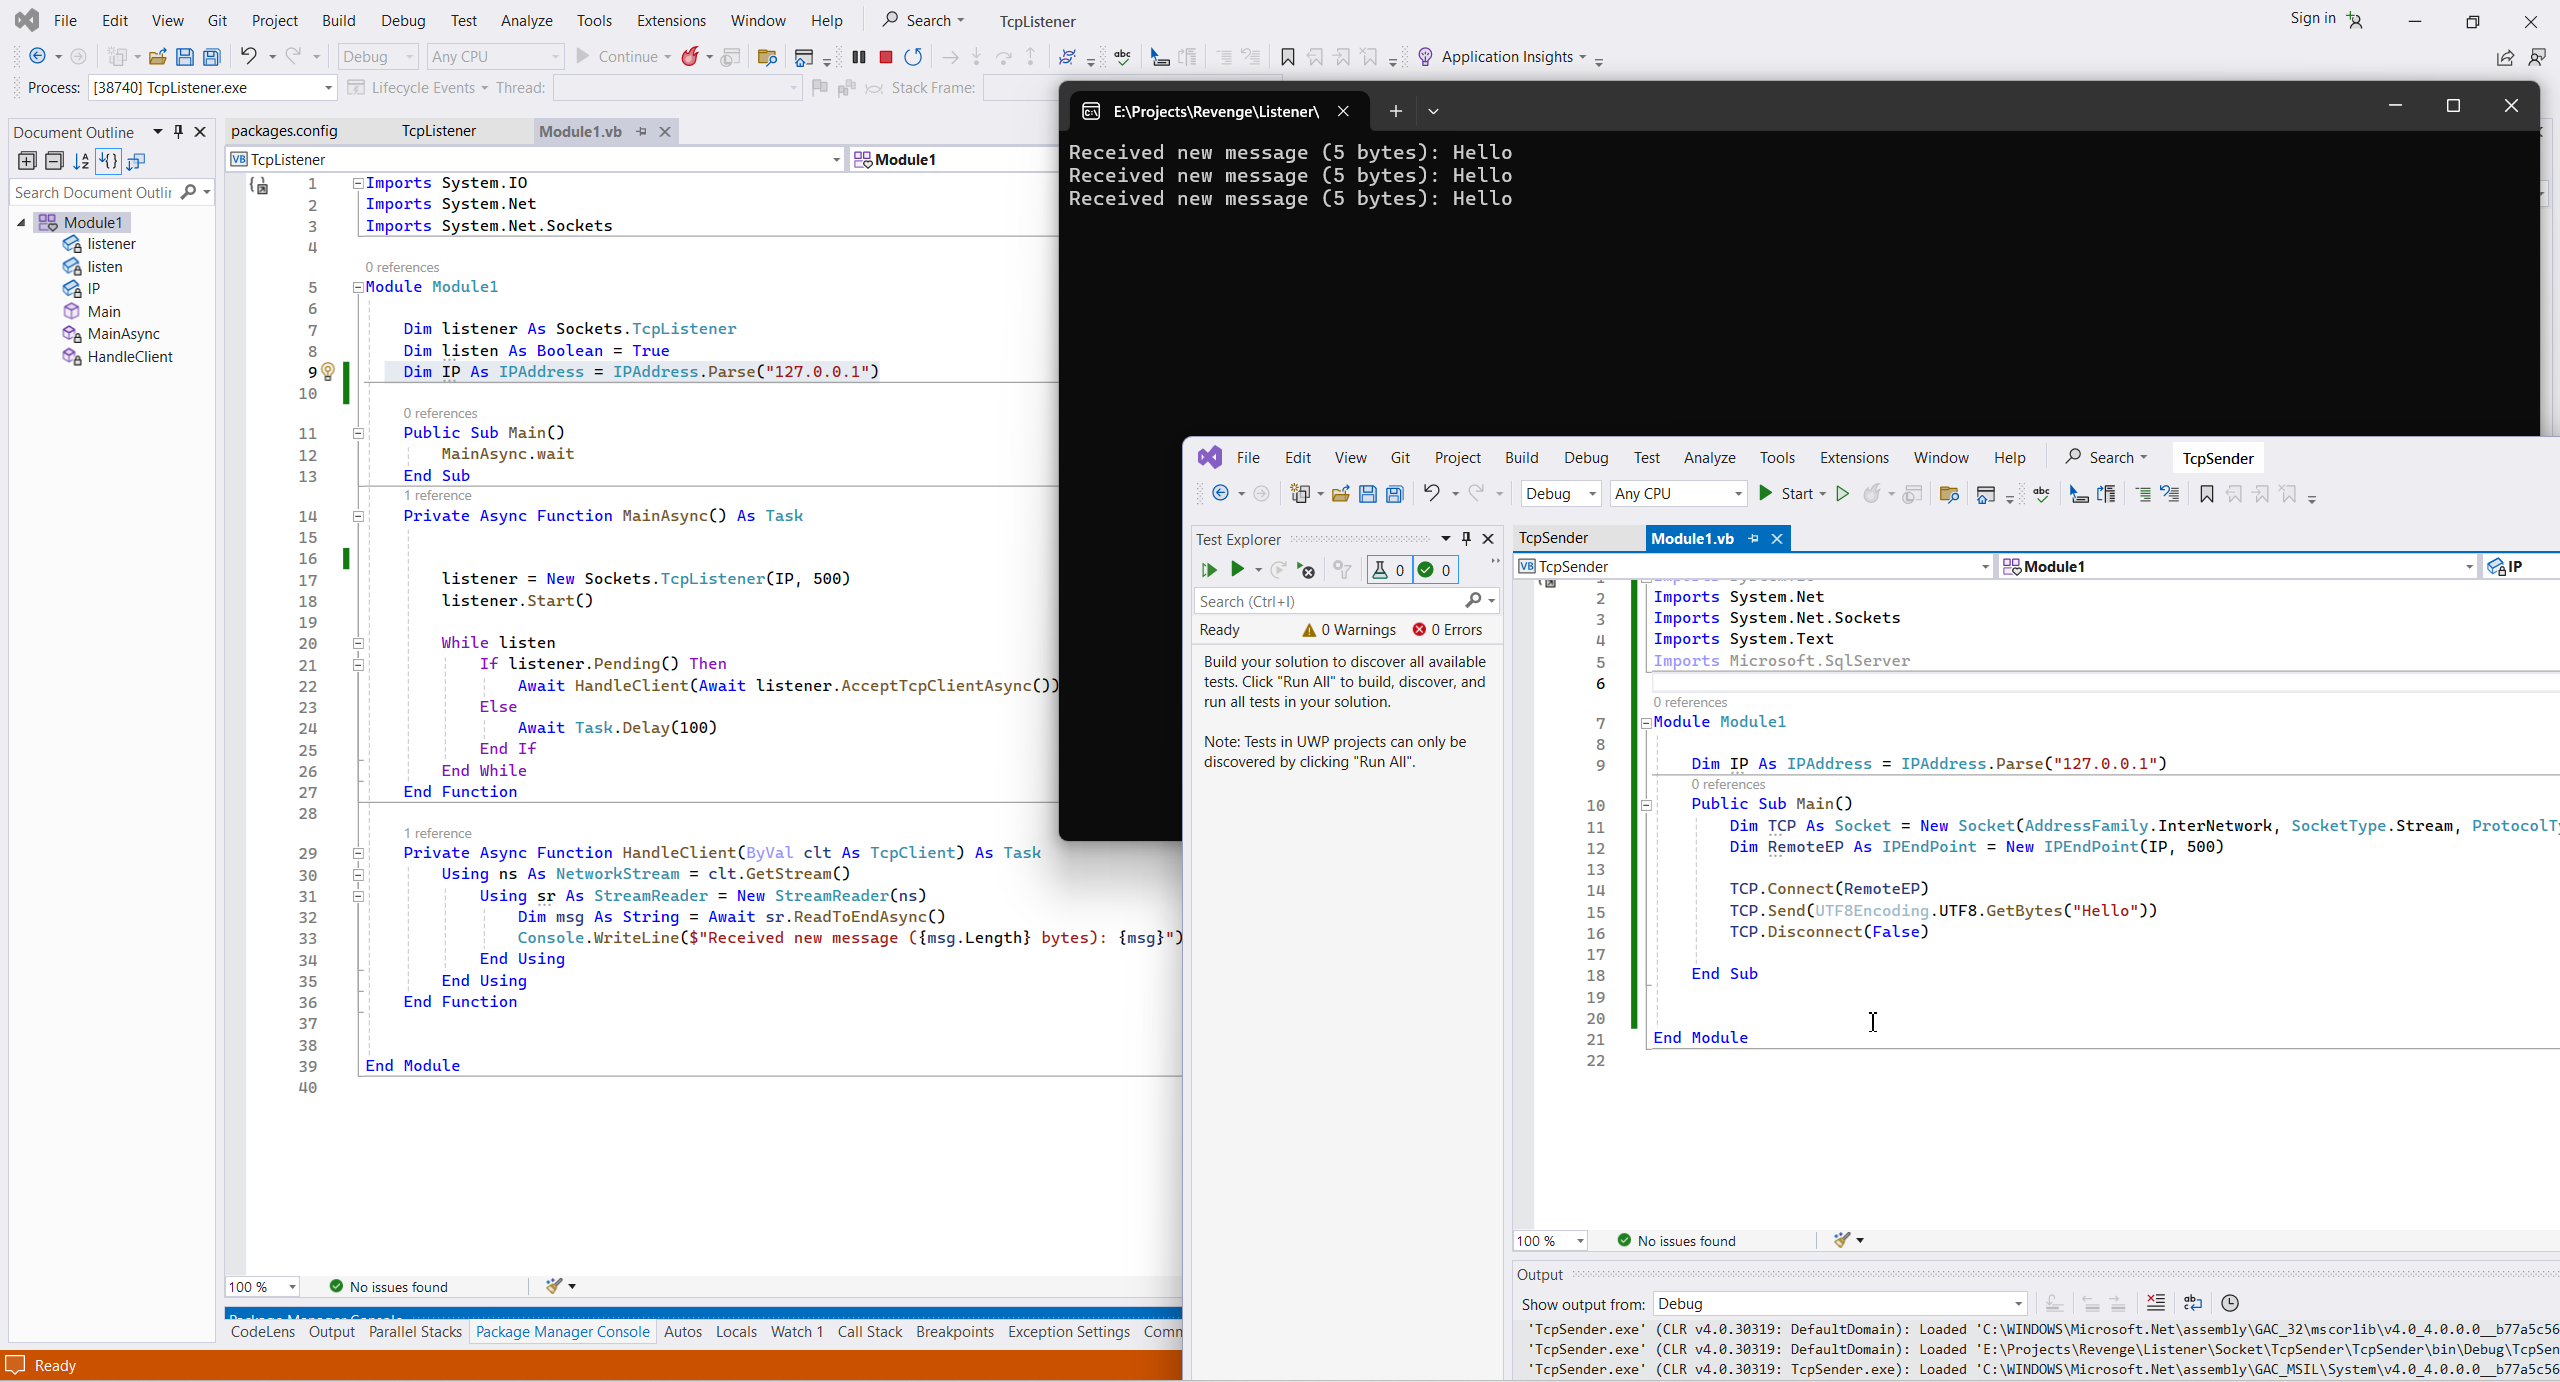Image resolution: width=2560 pixels, height=1382 pixels.
Task: Click Run All Tests icon in Test Explorer
Action: 1209,570
